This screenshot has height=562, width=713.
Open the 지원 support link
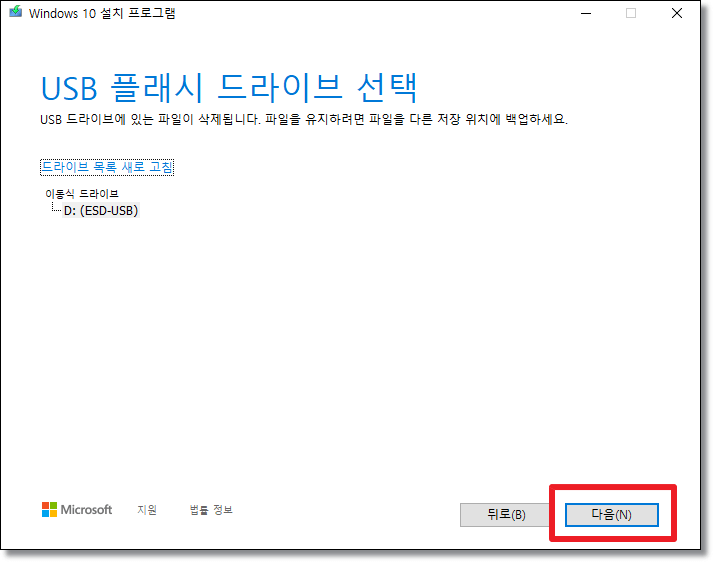coord(147,510)
